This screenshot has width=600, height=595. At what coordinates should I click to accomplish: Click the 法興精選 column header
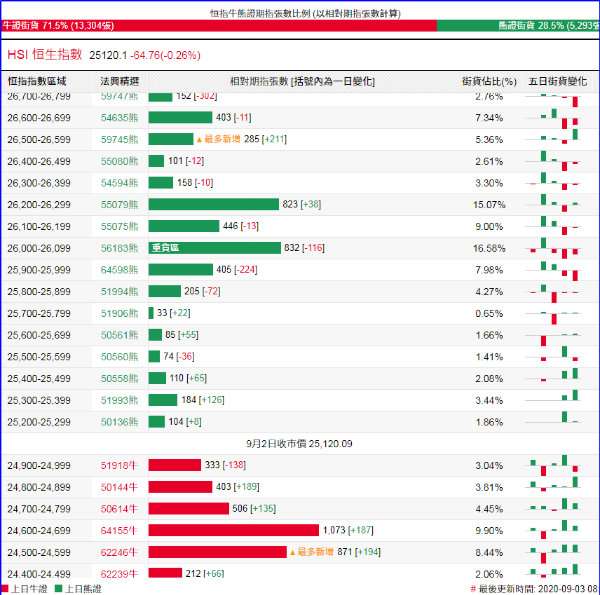point(119,81)
